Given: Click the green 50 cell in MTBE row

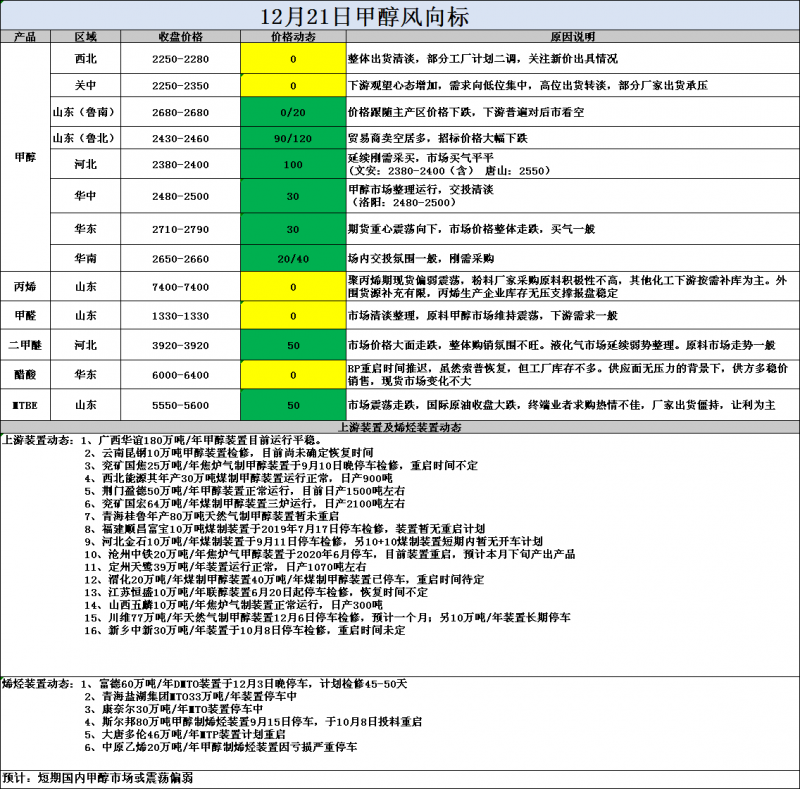Looking at the screenshot, I should pos(293,405).
